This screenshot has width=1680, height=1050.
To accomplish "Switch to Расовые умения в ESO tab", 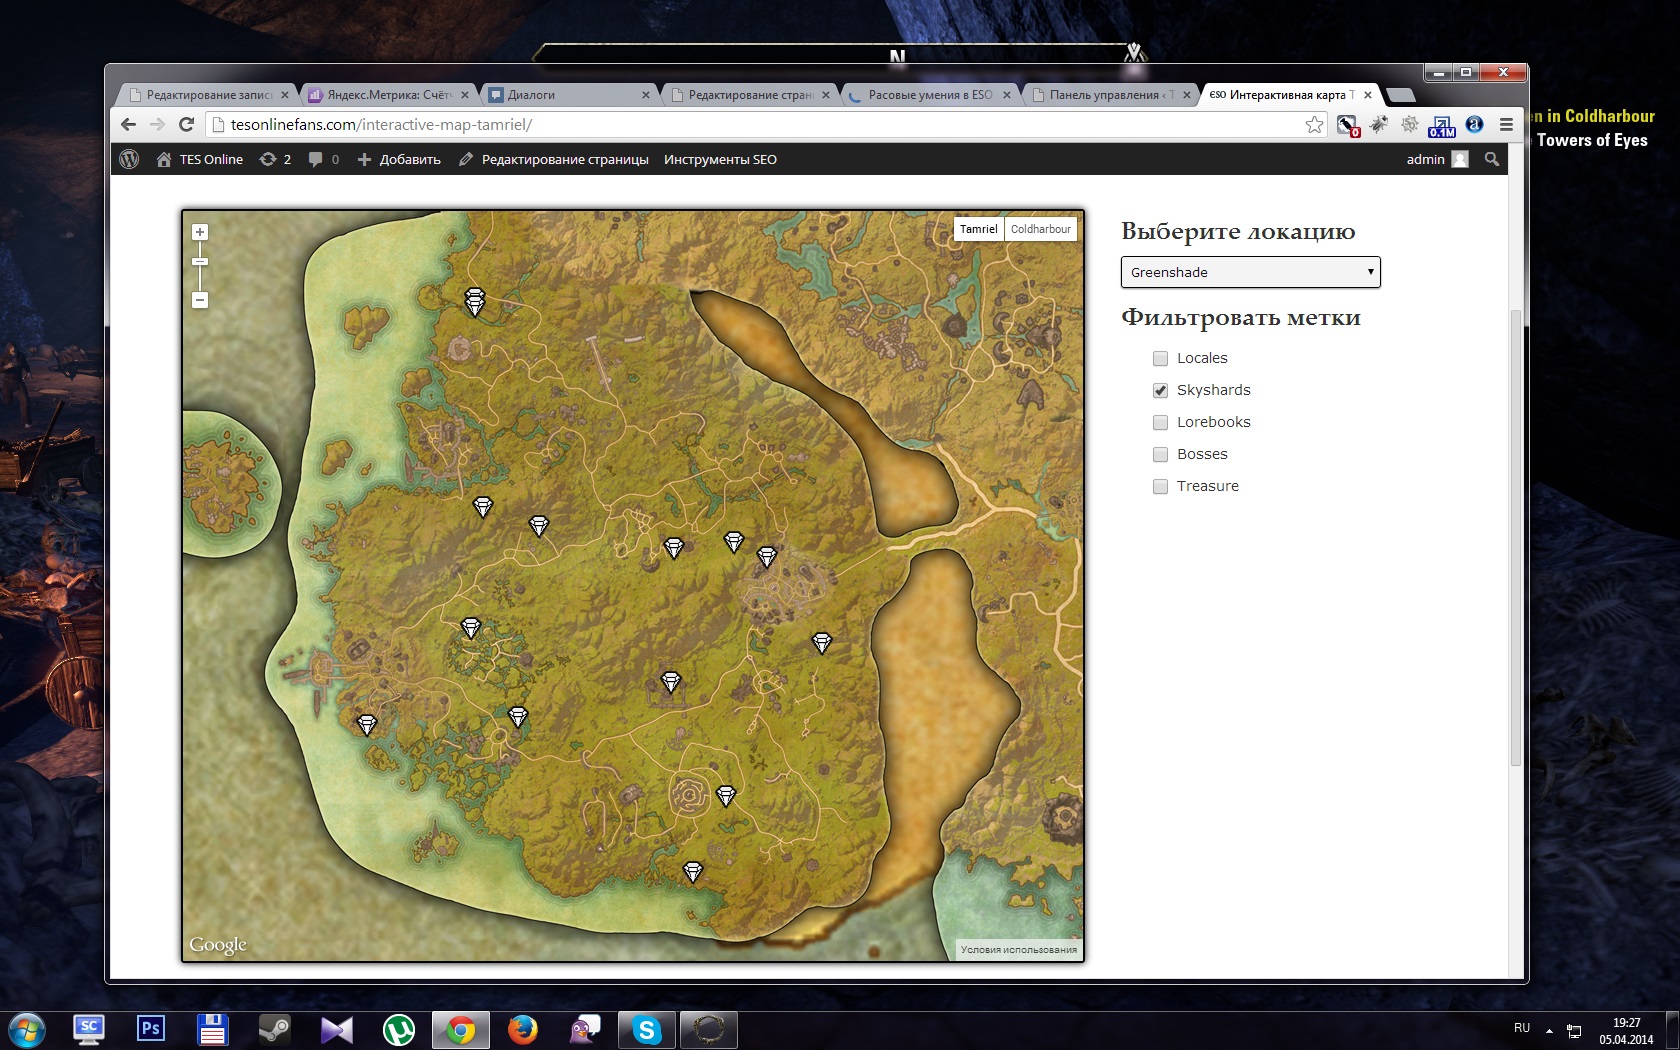I will tap(930, 95).
